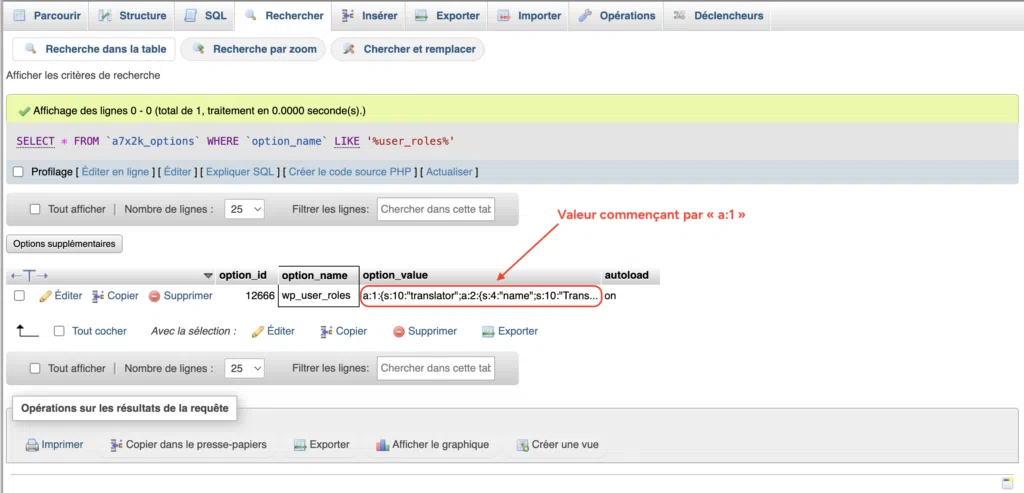Image resolution: width=1024 pixels, height=493 pixels.
Task: Click the Exporter icon in query results operations
Action: [300, 445]
